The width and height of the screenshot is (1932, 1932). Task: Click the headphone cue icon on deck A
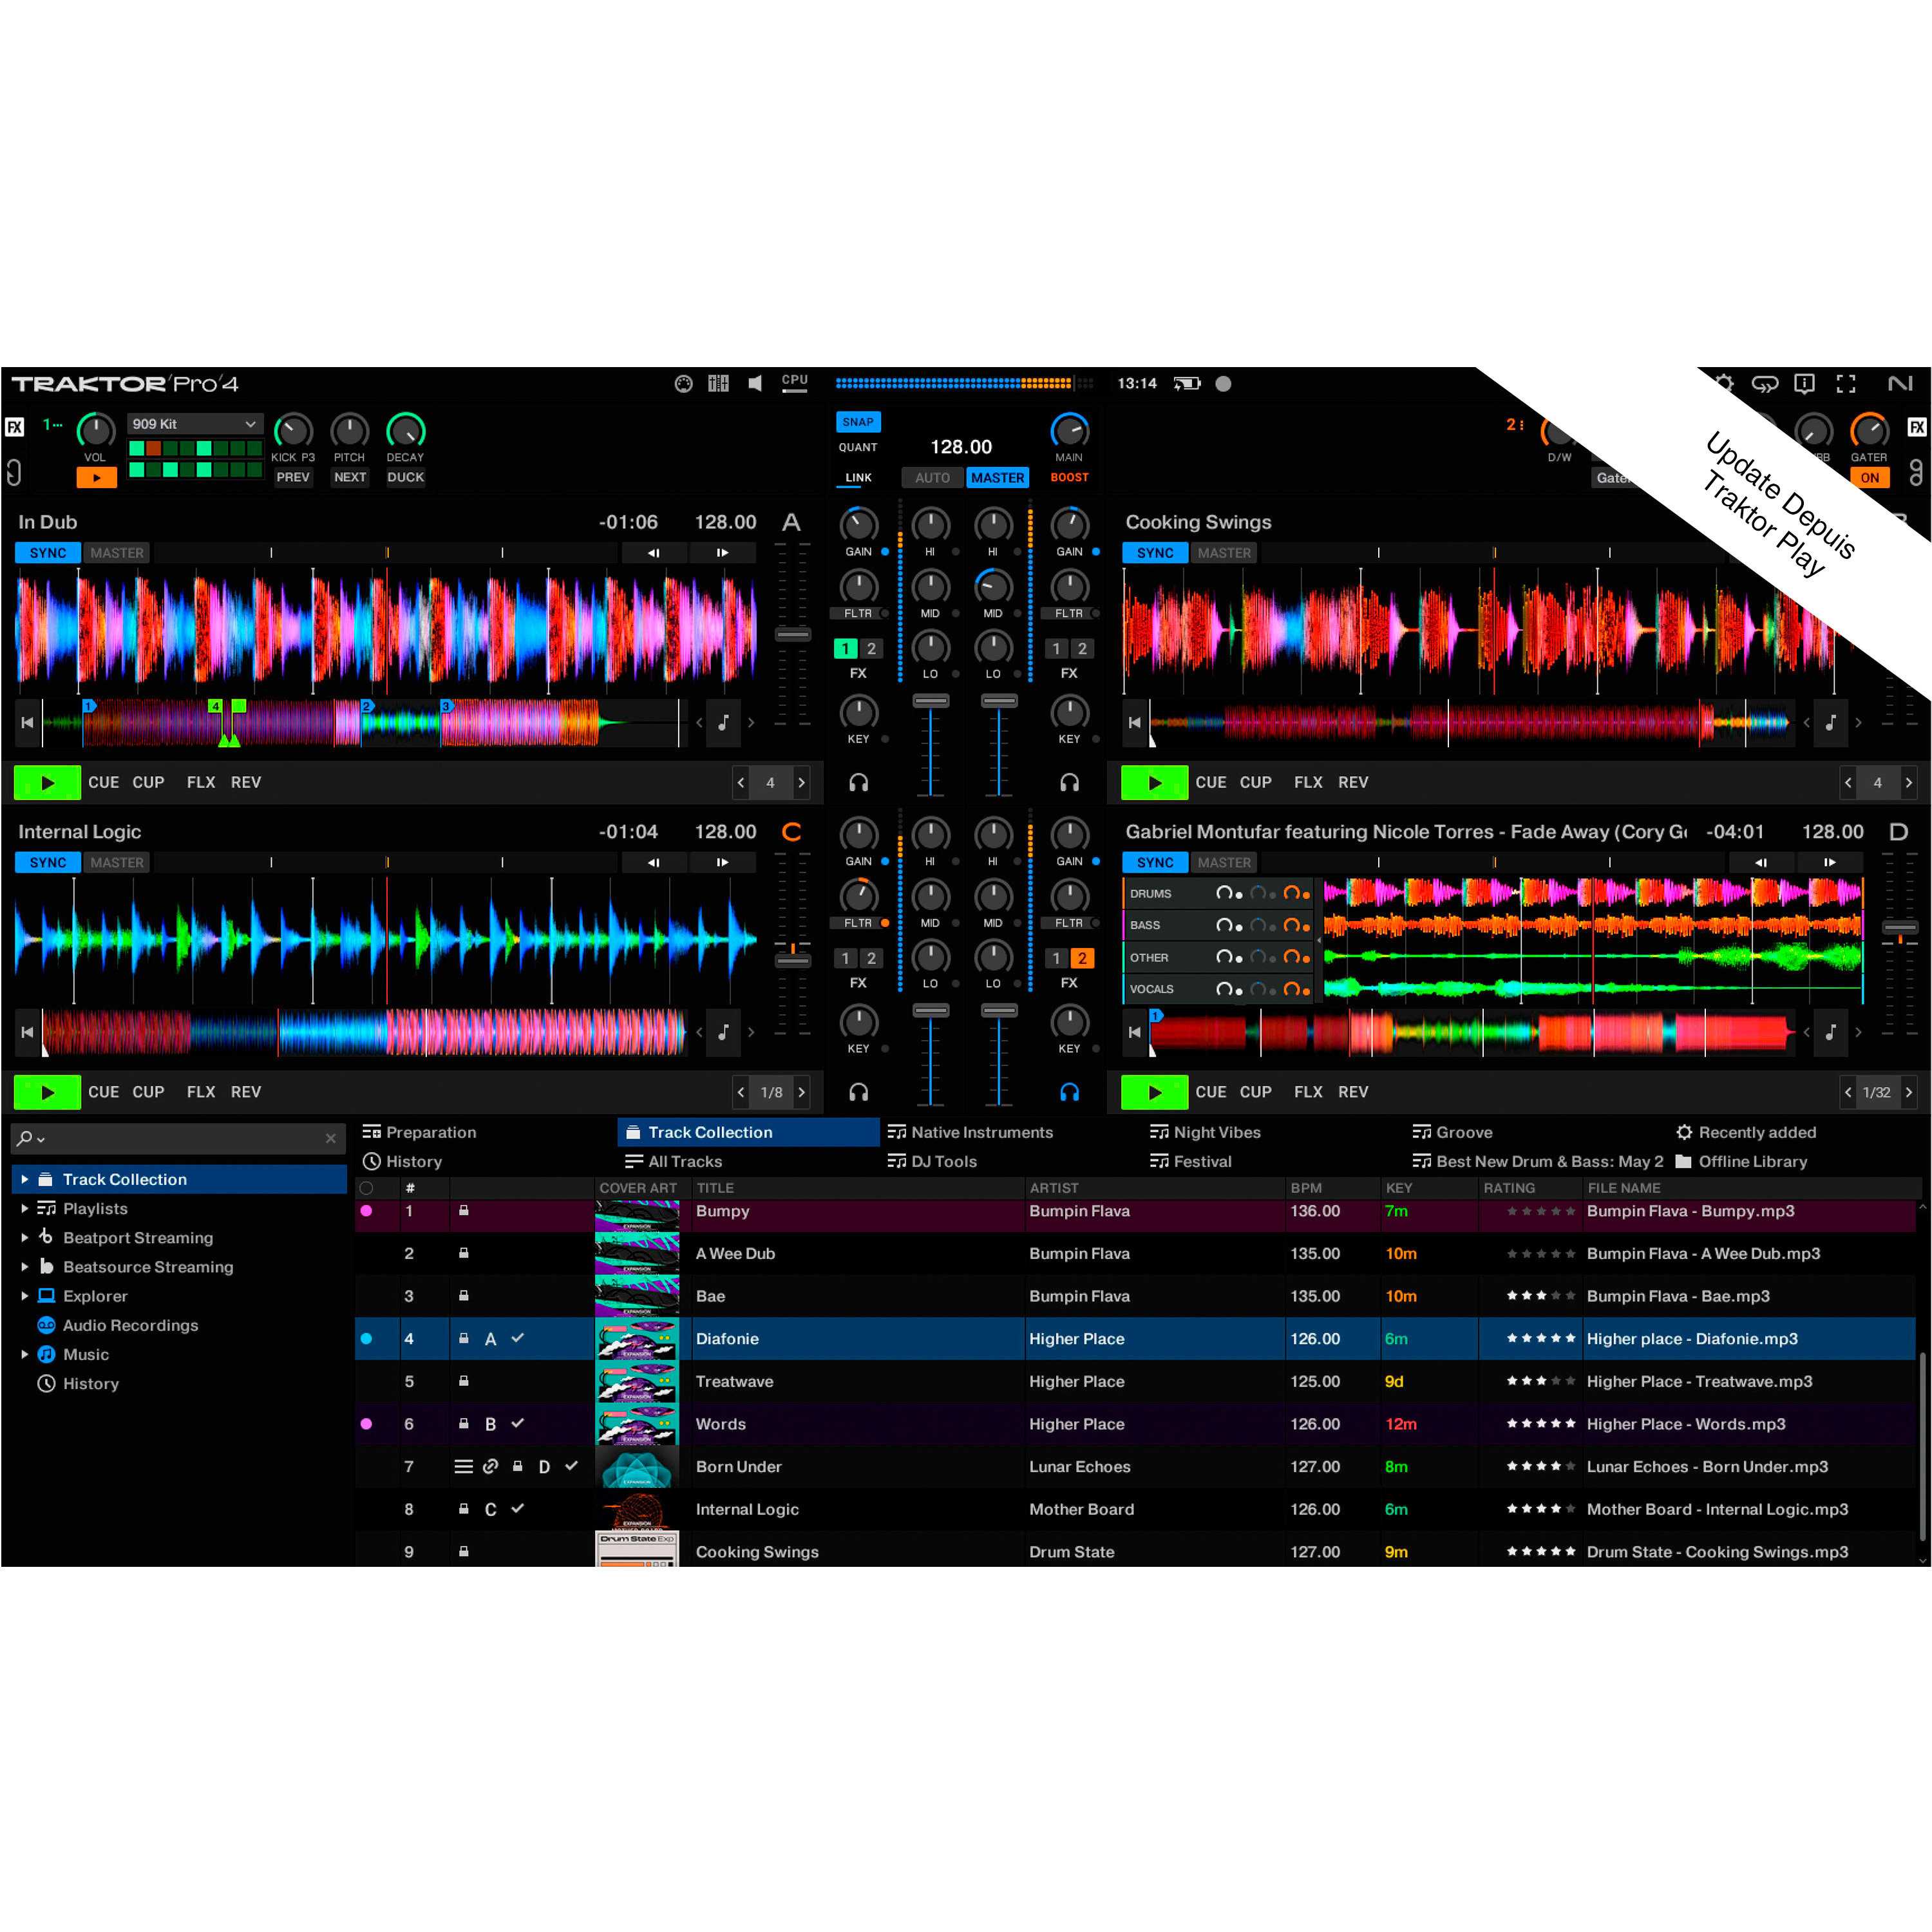858,783
